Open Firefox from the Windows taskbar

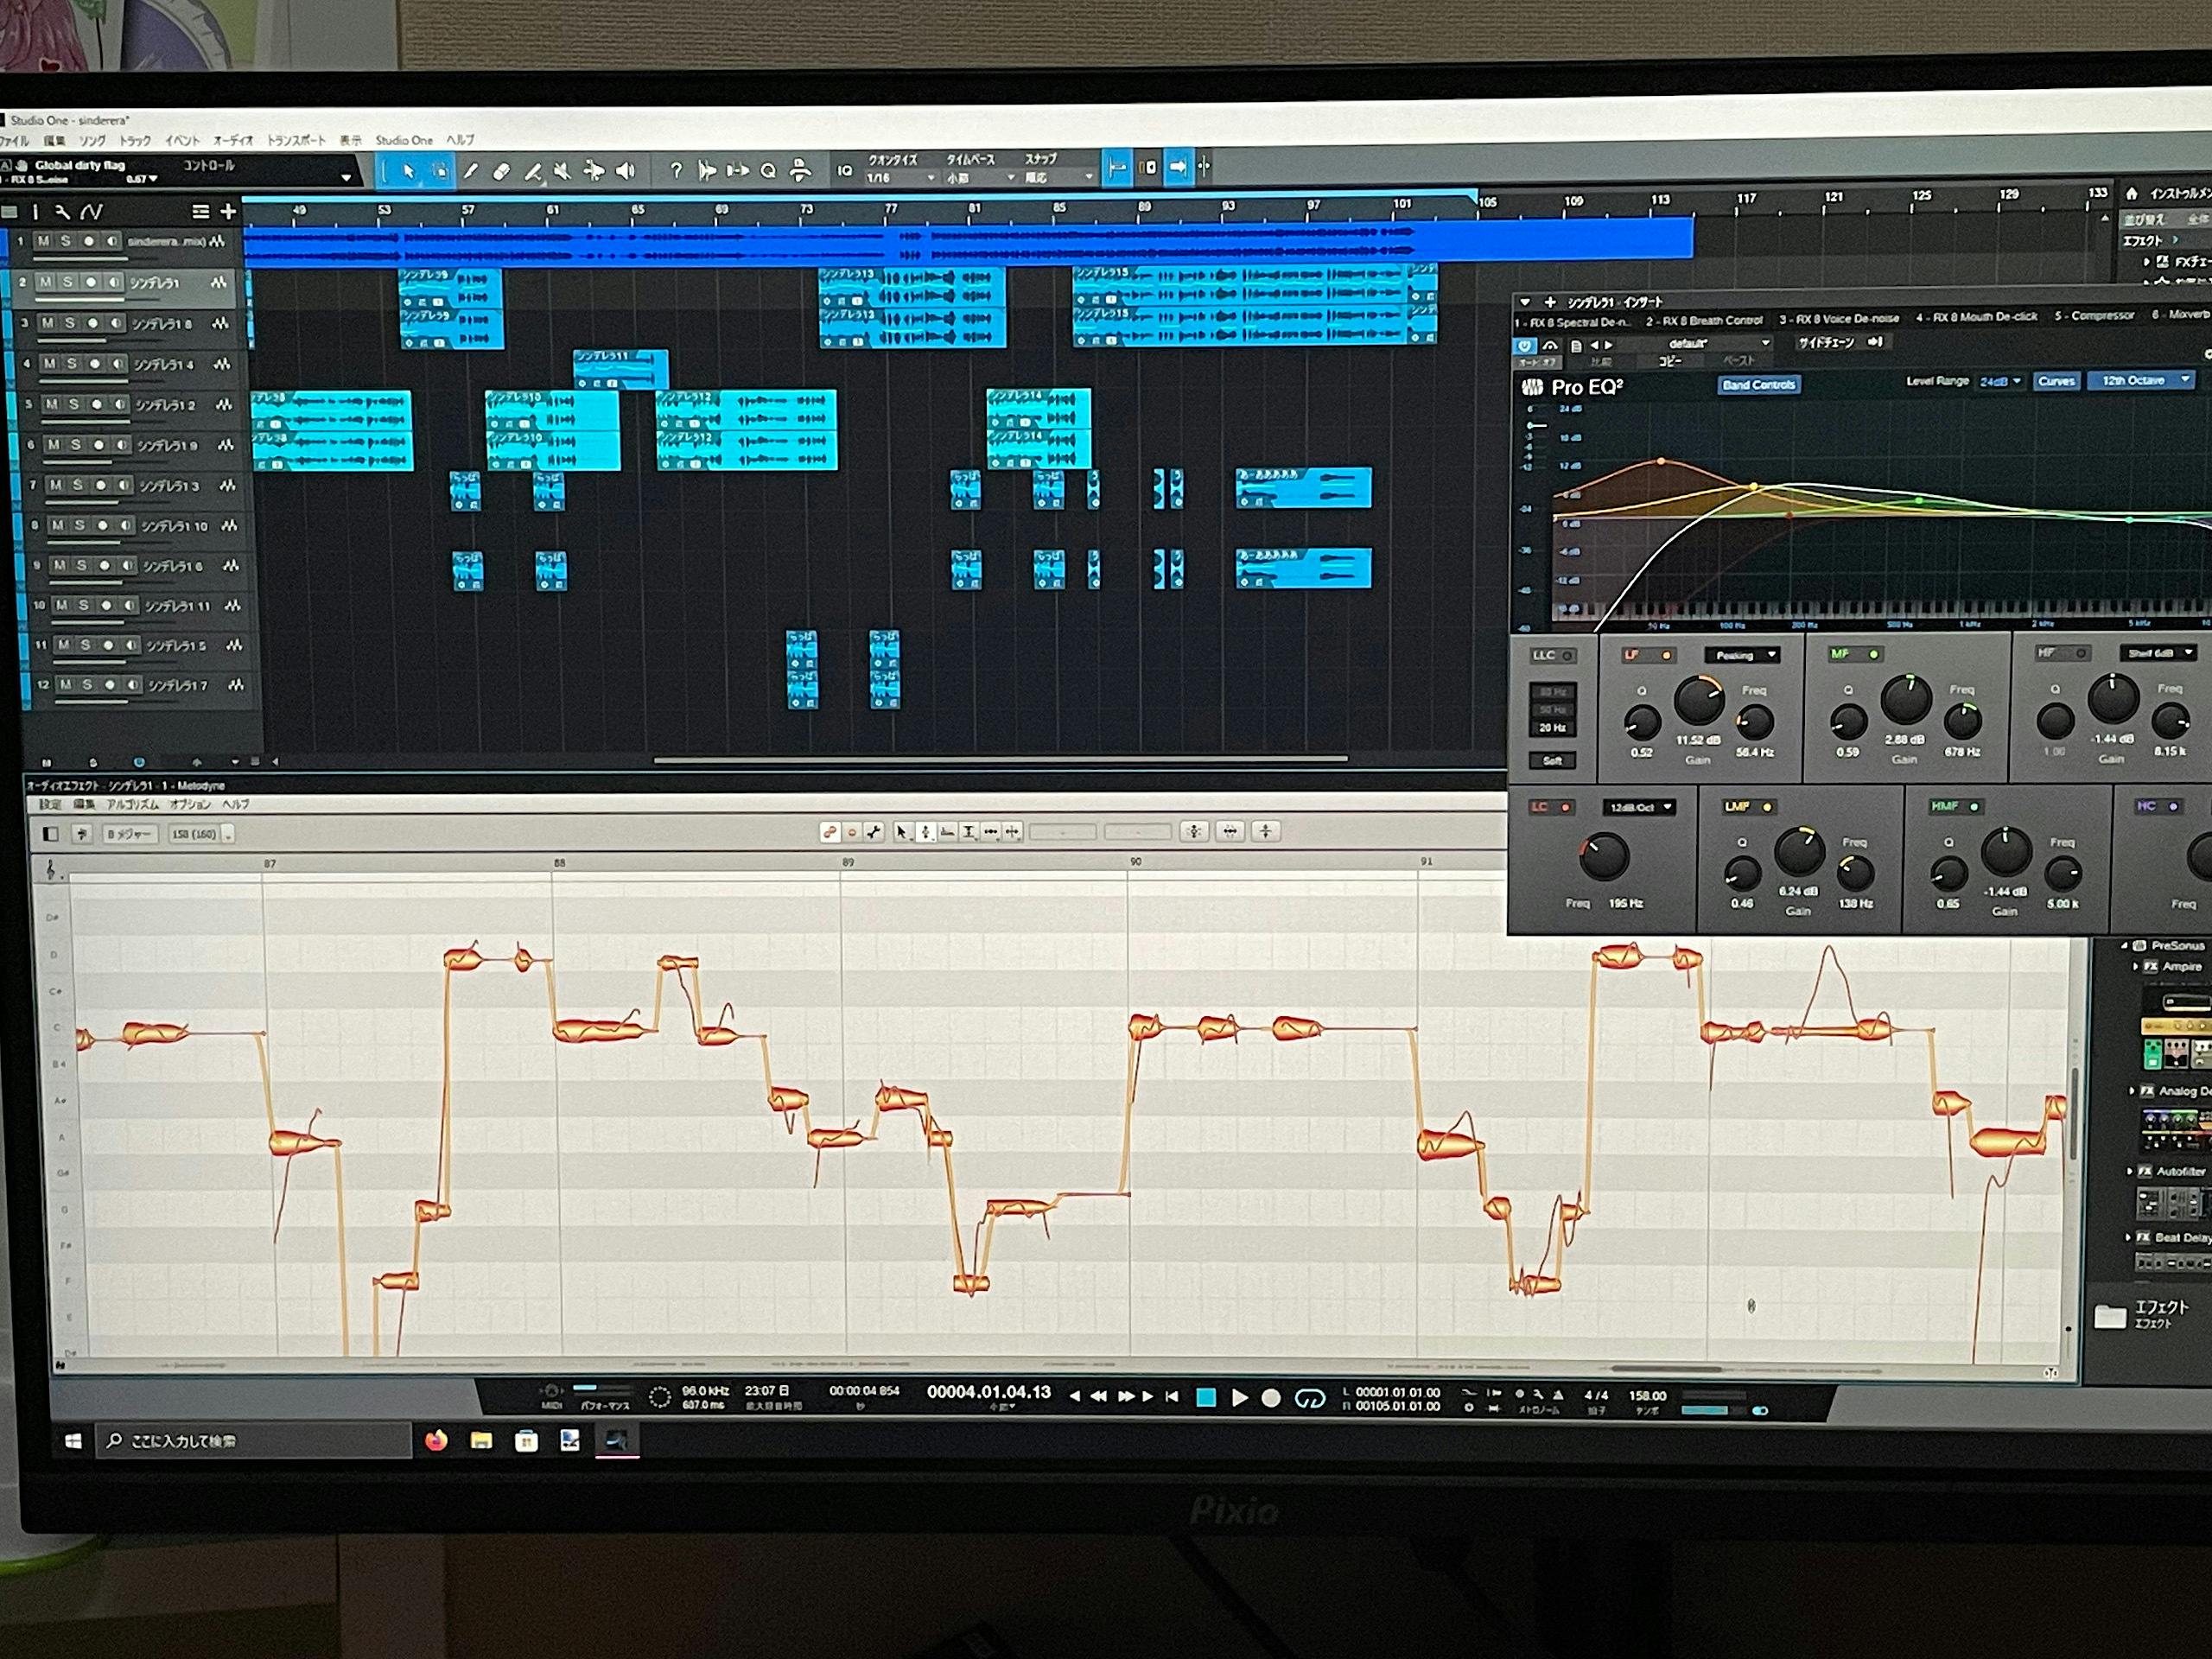click(436, 1441)
